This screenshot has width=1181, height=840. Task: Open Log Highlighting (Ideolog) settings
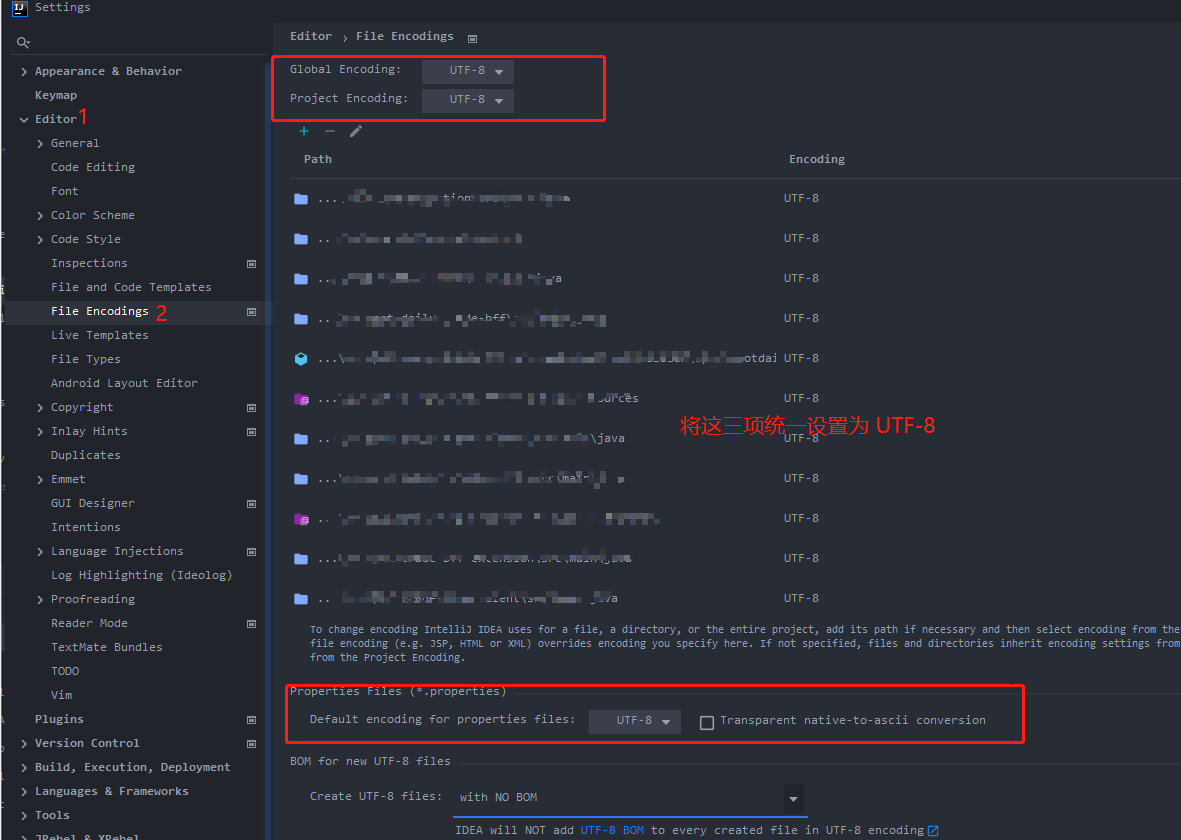(142, 576)
